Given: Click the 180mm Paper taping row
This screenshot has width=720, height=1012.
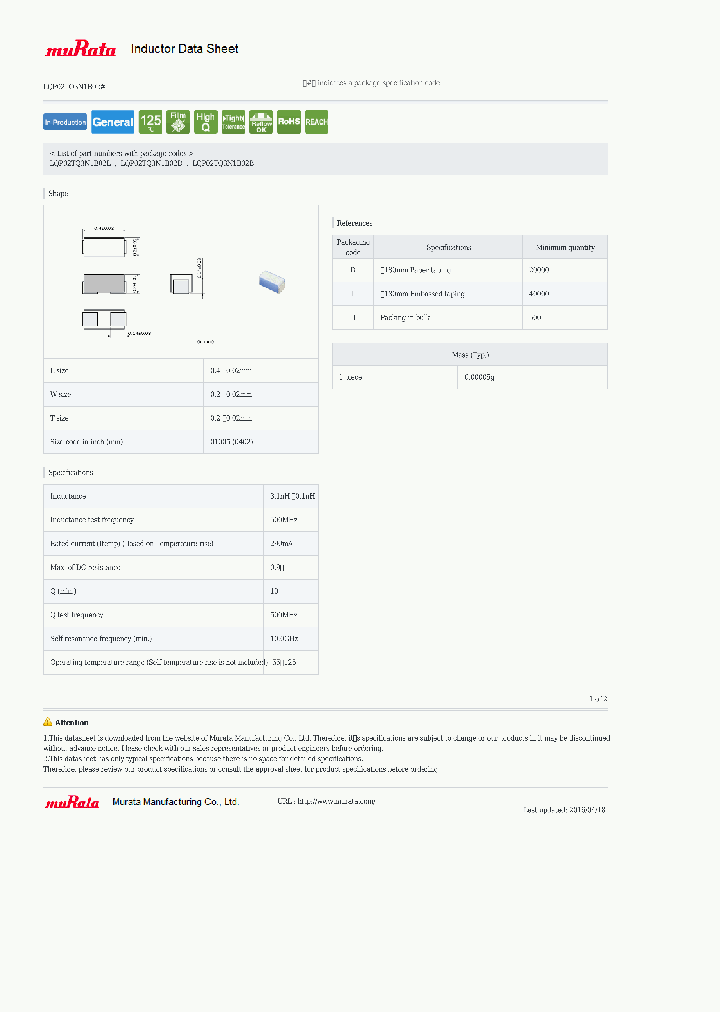Looking at the screenshot, I should [x=470, y=270].
